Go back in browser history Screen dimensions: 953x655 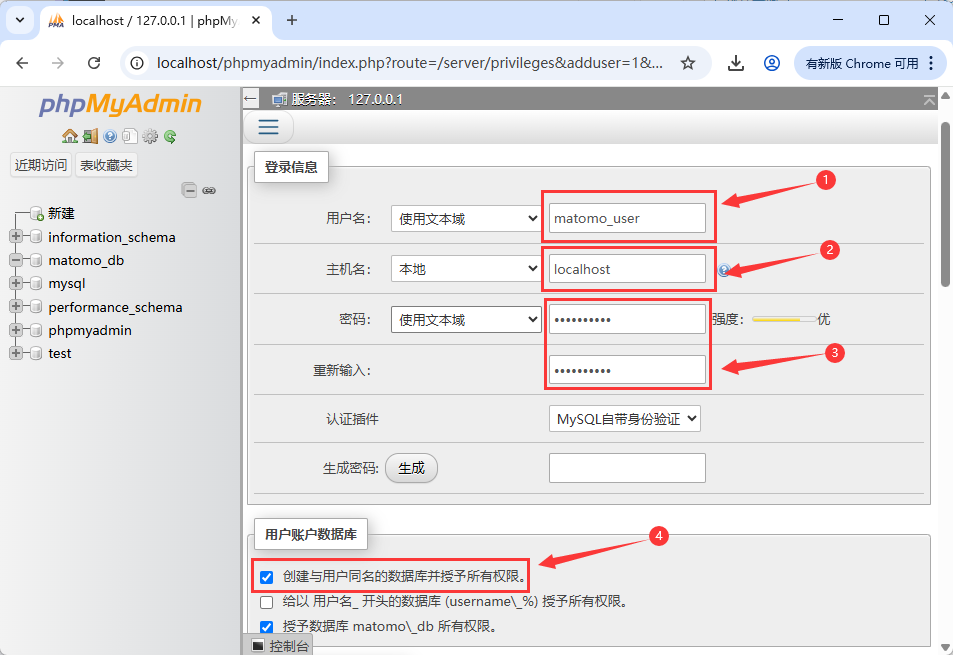click(x=22, y=63)
